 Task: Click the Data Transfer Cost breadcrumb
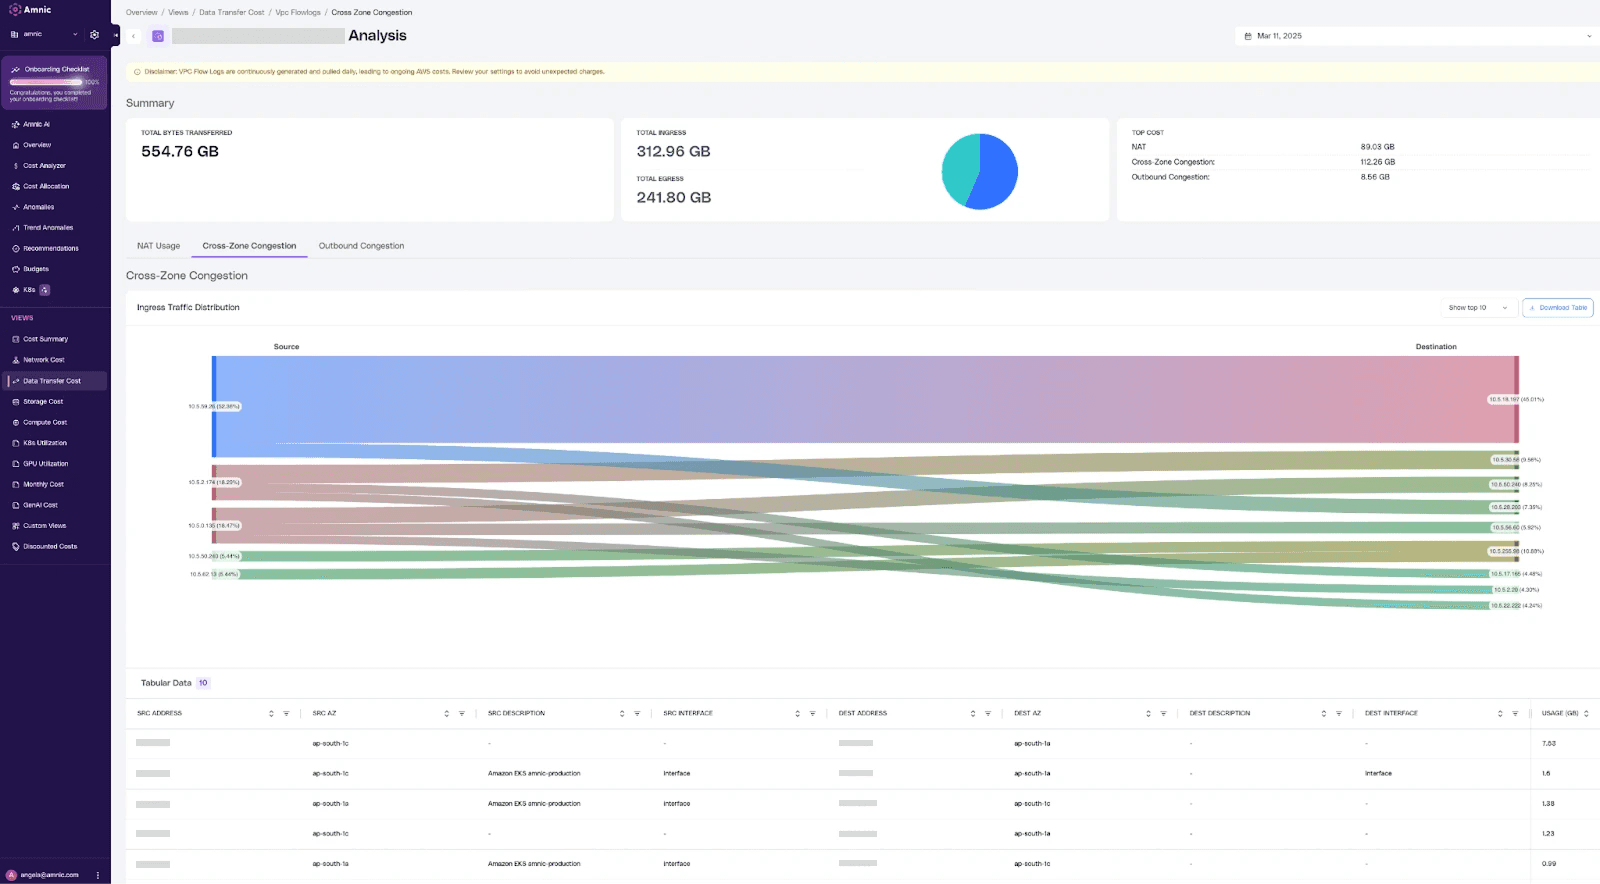(x=232, y=13)
